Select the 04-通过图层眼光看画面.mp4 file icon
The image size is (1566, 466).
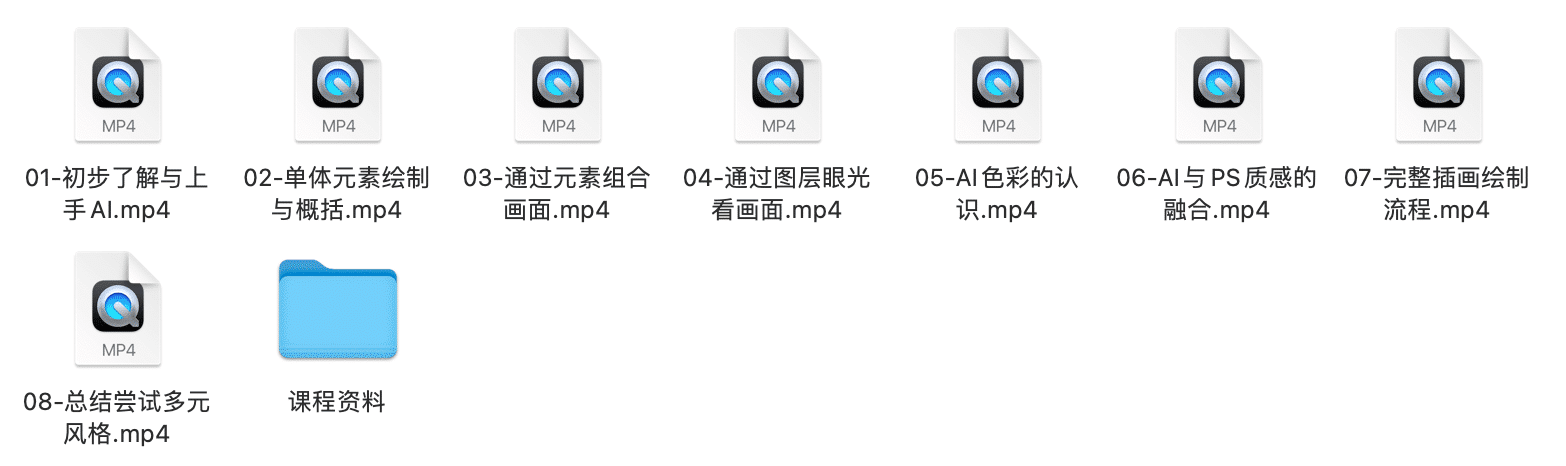click(x=778, y=85)
